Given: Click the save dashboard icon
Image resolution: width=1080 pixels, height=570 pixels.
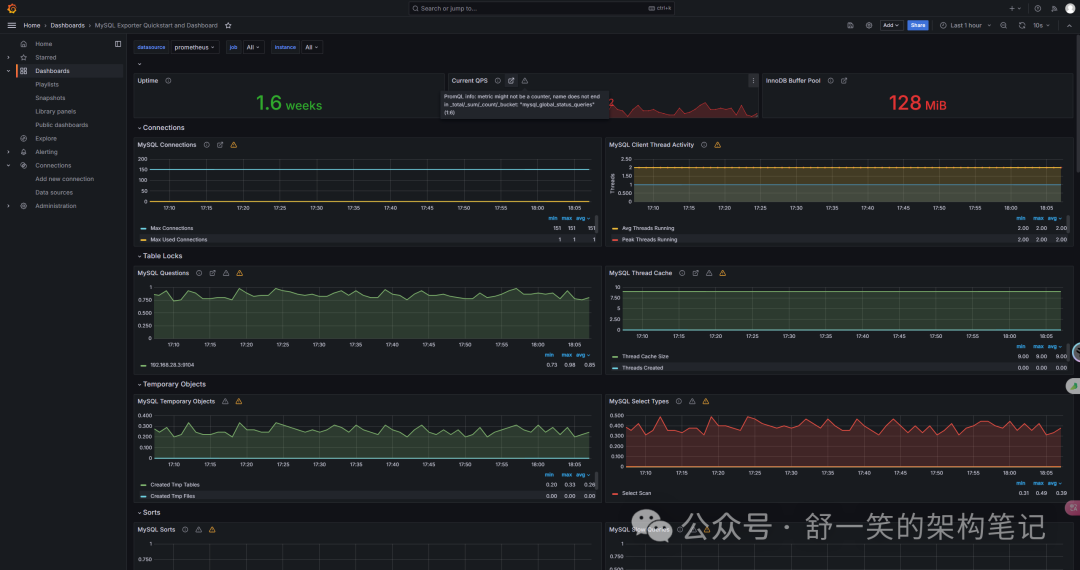Looking at the screenshot, I should tap(850, 25).
